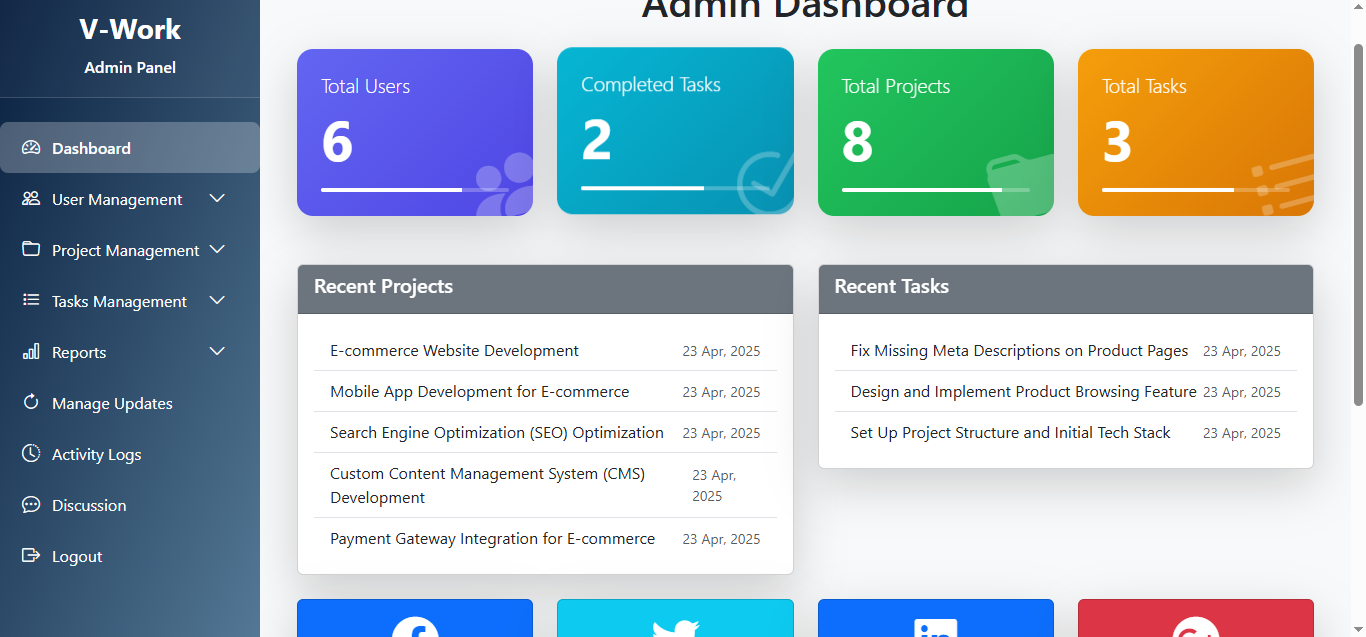Click the Twitter bird icon tile
Screen dimensions: 1366x637
pos(675,618)
